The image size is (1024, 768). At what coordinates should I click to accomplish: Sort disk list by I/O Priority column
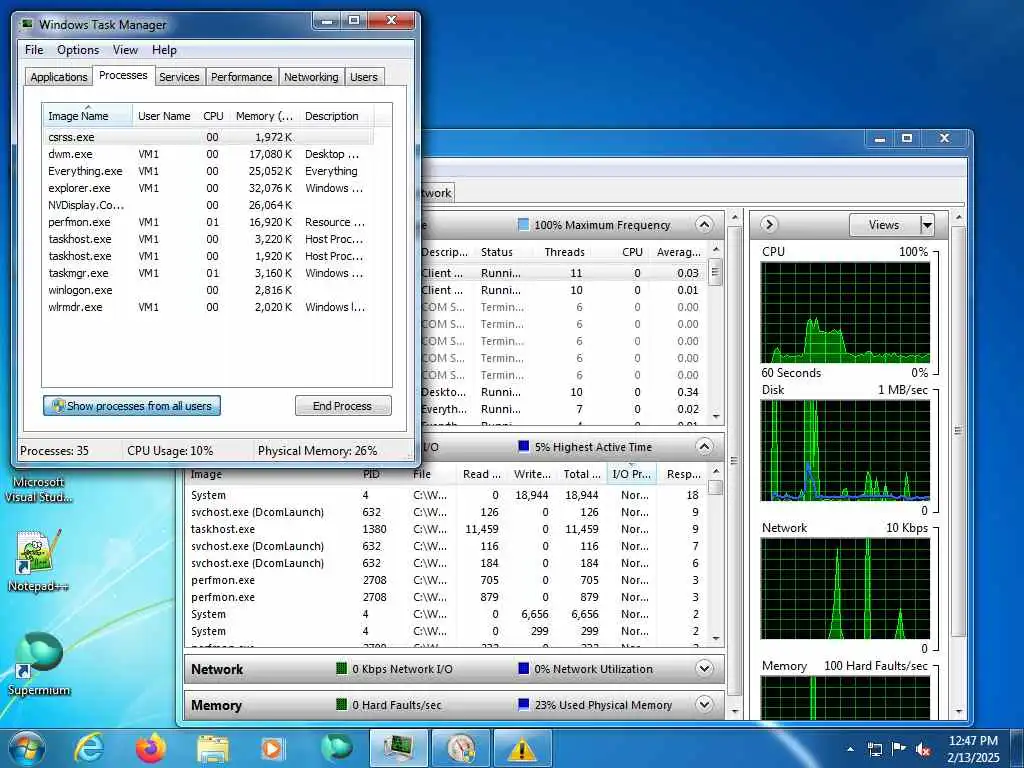[x=632, y=474]
